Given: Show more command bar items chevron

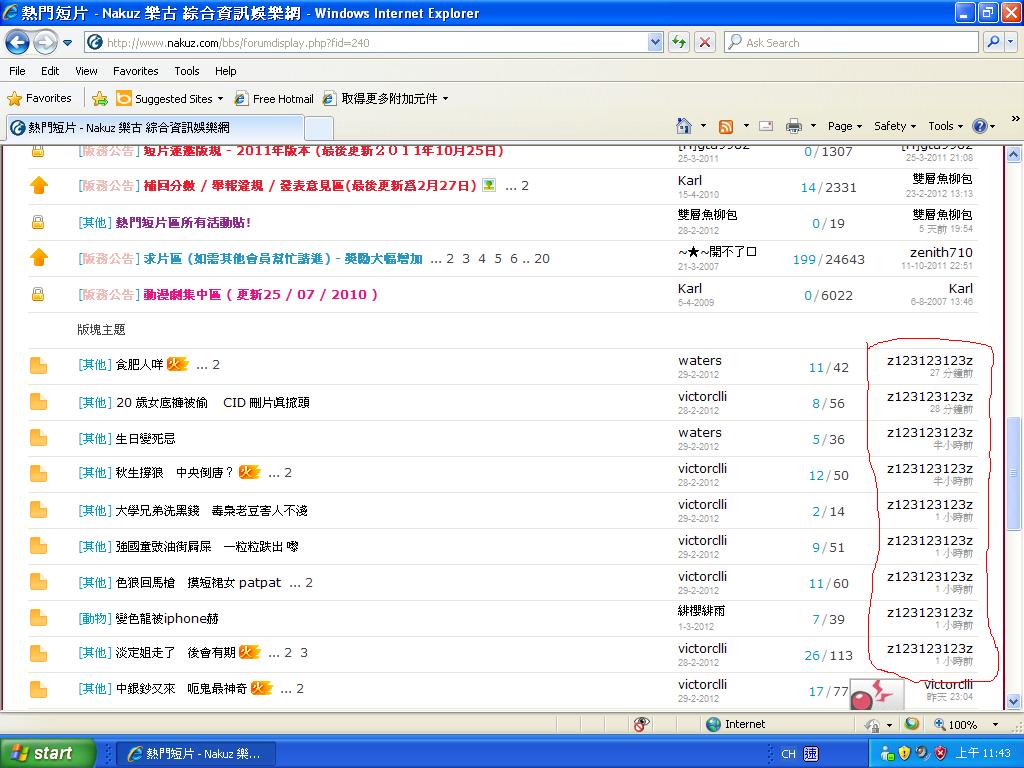Looking at the screenshot, I should click(1016, 120).
